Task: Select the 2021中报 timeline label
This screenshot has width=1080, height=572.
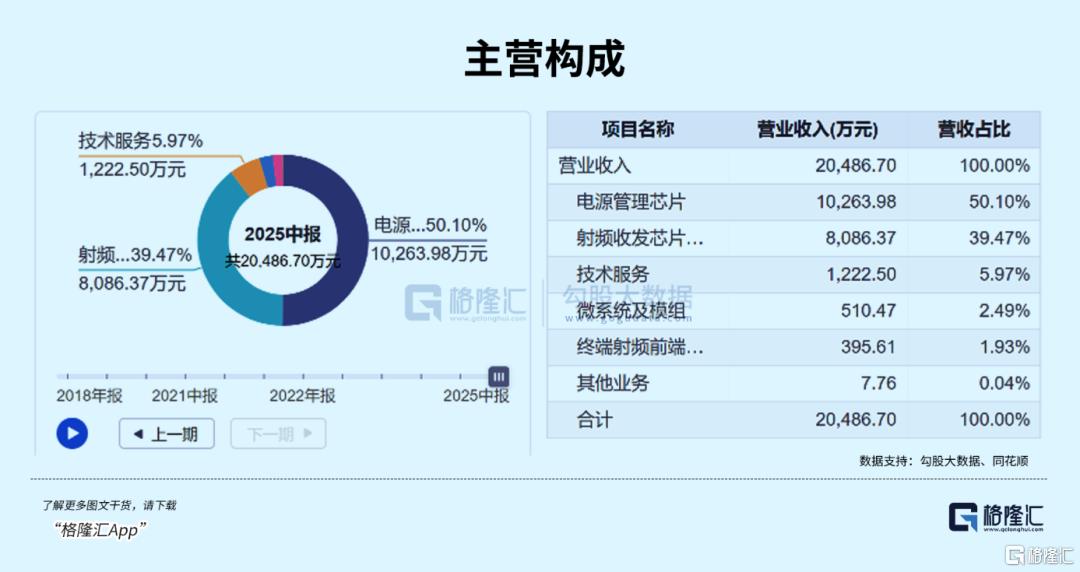Action: point(184,396)
